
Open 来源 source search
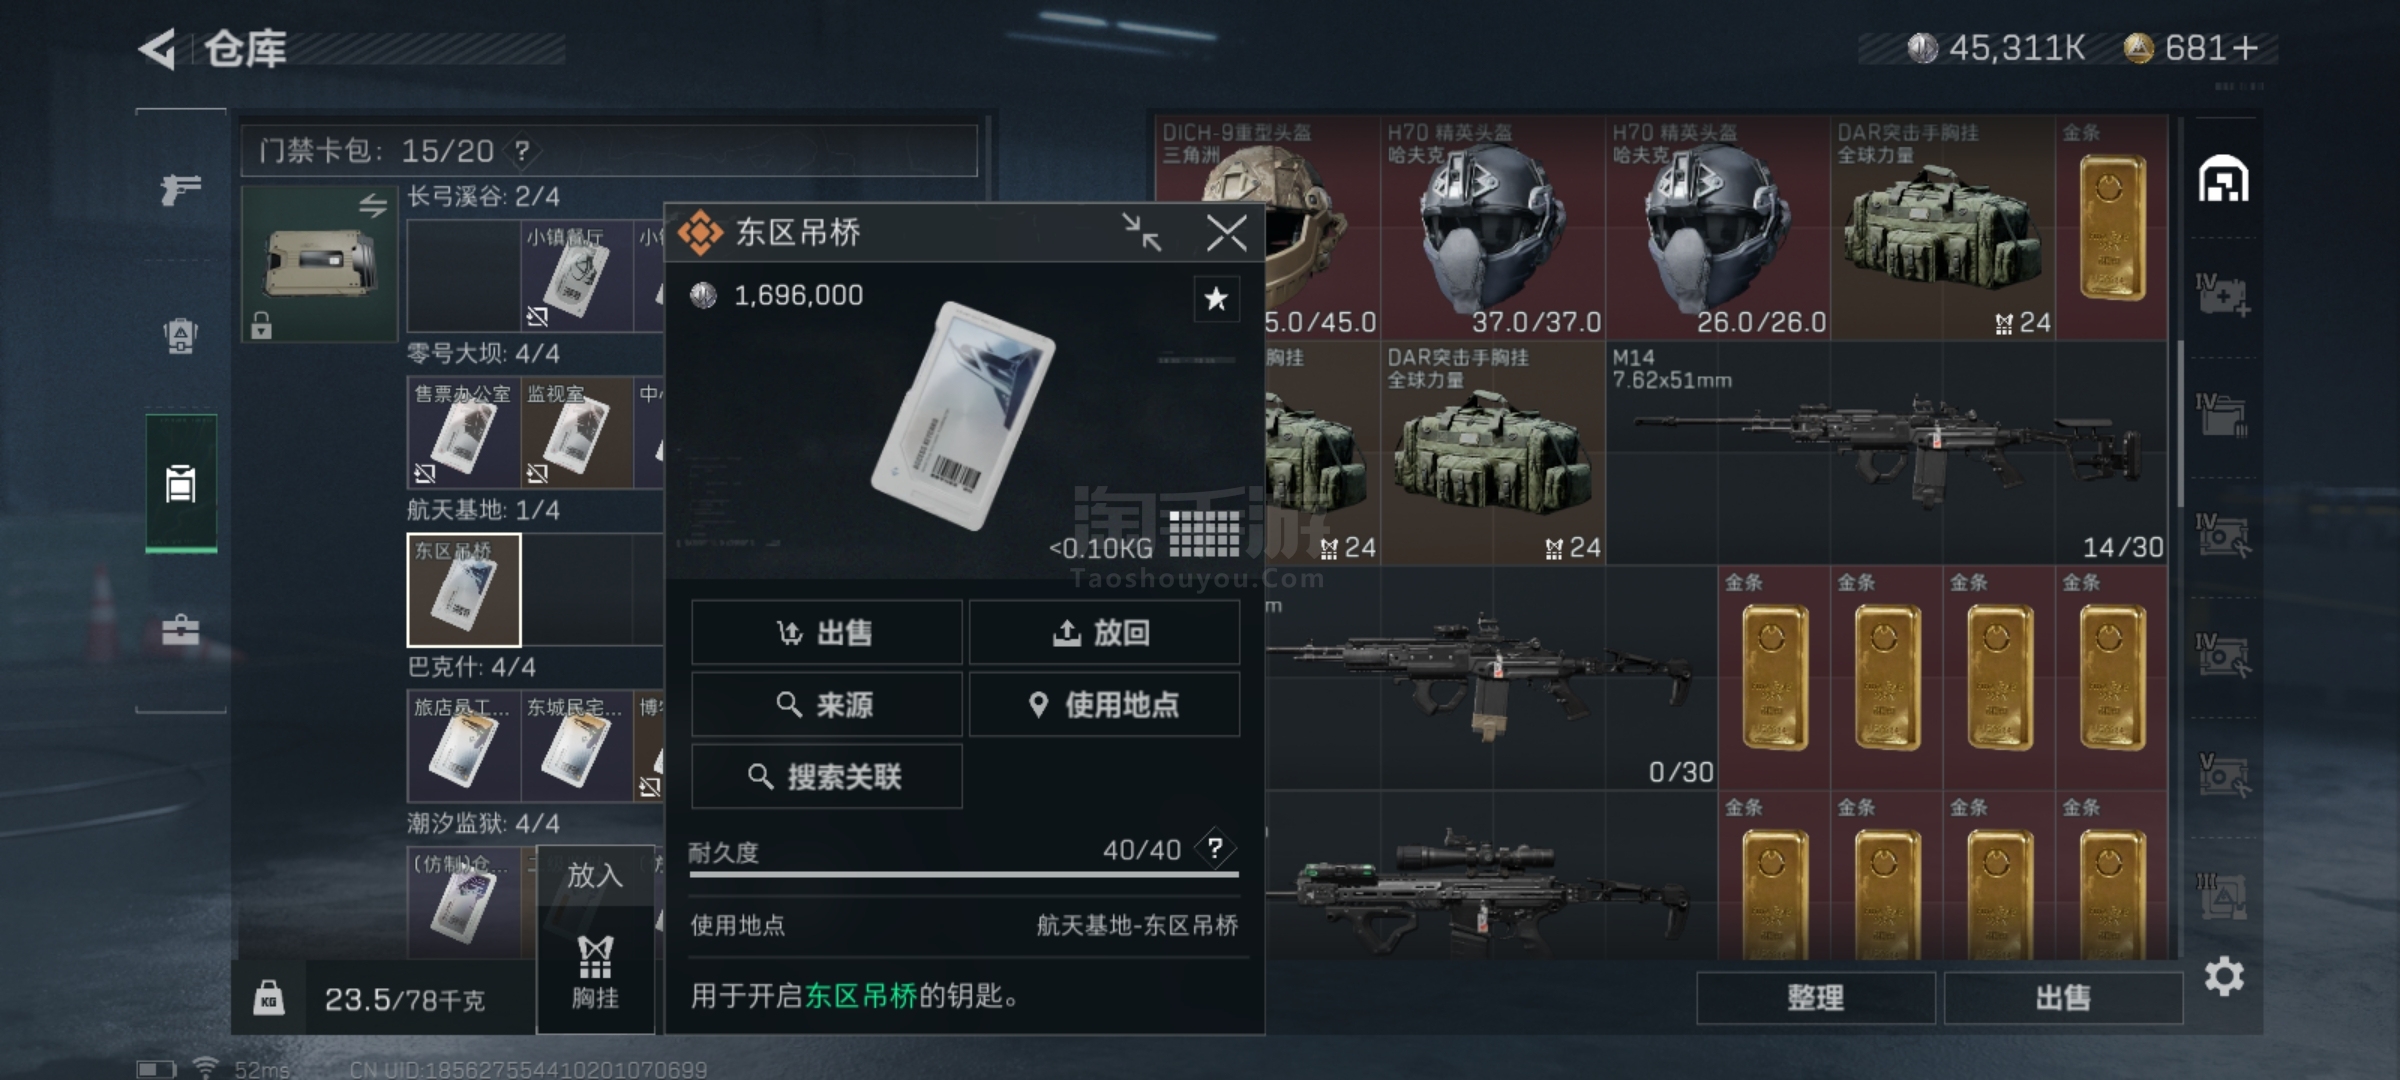[x=826, y=704]
